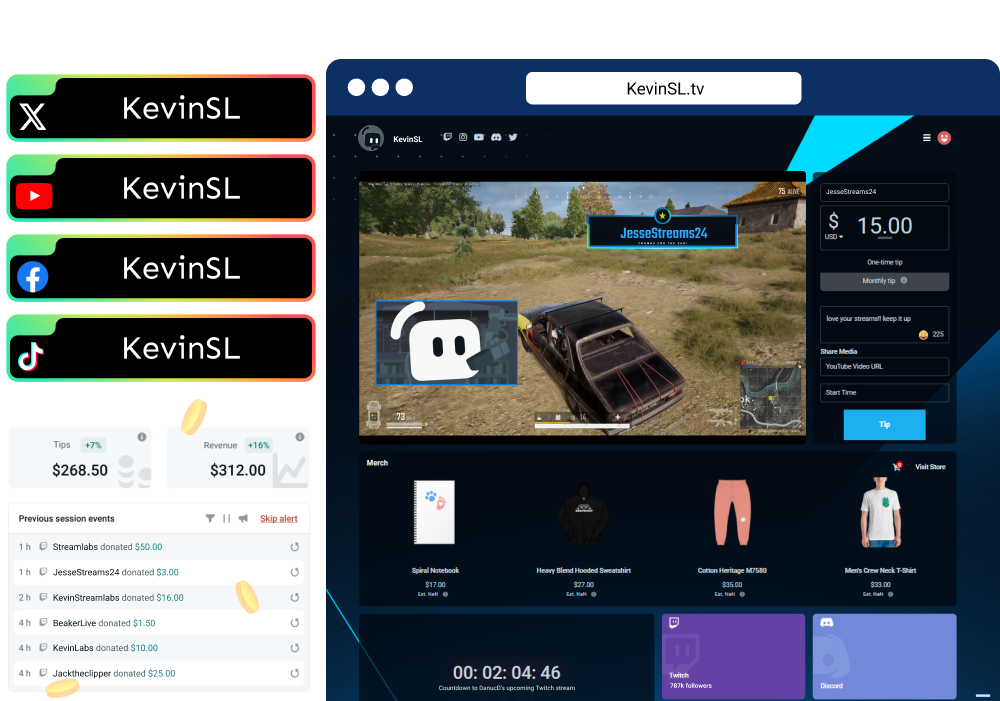Click the Twitter bird icon in header
Viewport: 1000px width, 701px height.
pyautogui.click(x=513, y=137)
